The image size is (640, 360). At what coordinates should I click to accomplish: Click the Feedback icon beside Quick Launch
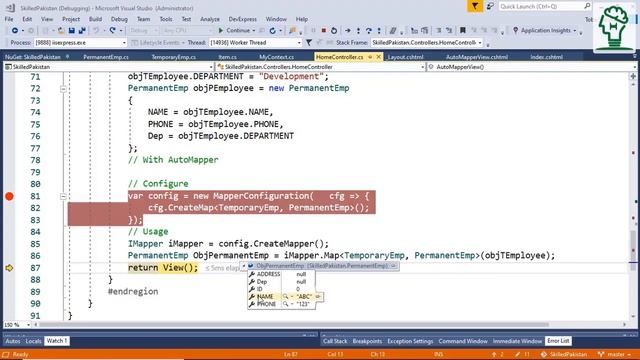[490, 6]
